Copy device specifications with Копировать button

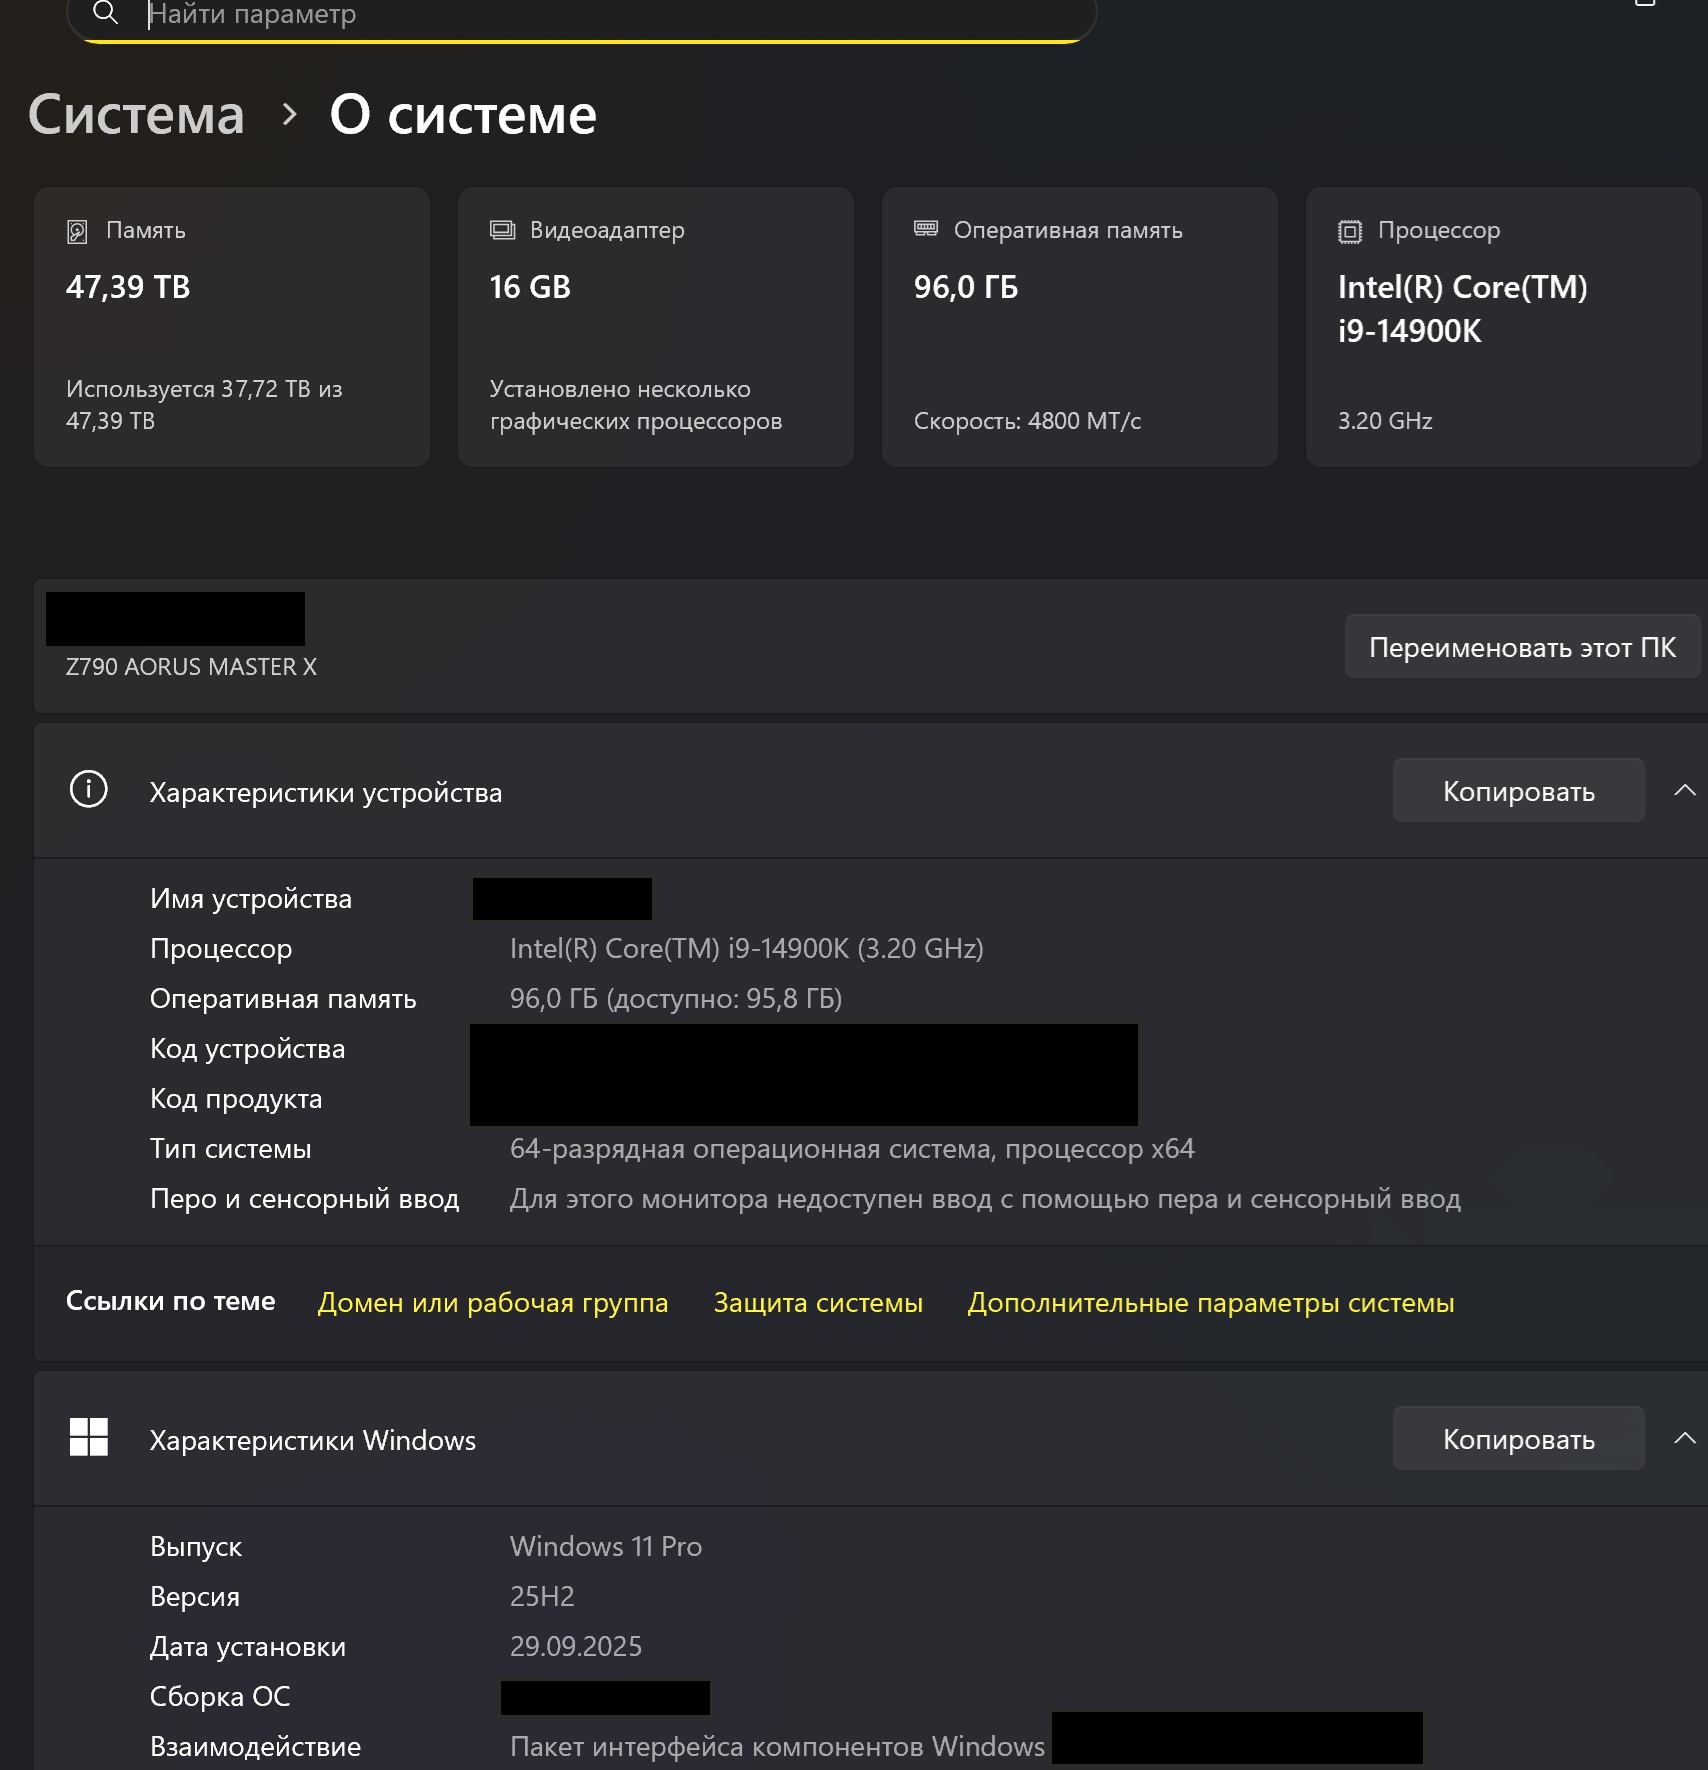pyautogui.click(x=1518, y=791)
